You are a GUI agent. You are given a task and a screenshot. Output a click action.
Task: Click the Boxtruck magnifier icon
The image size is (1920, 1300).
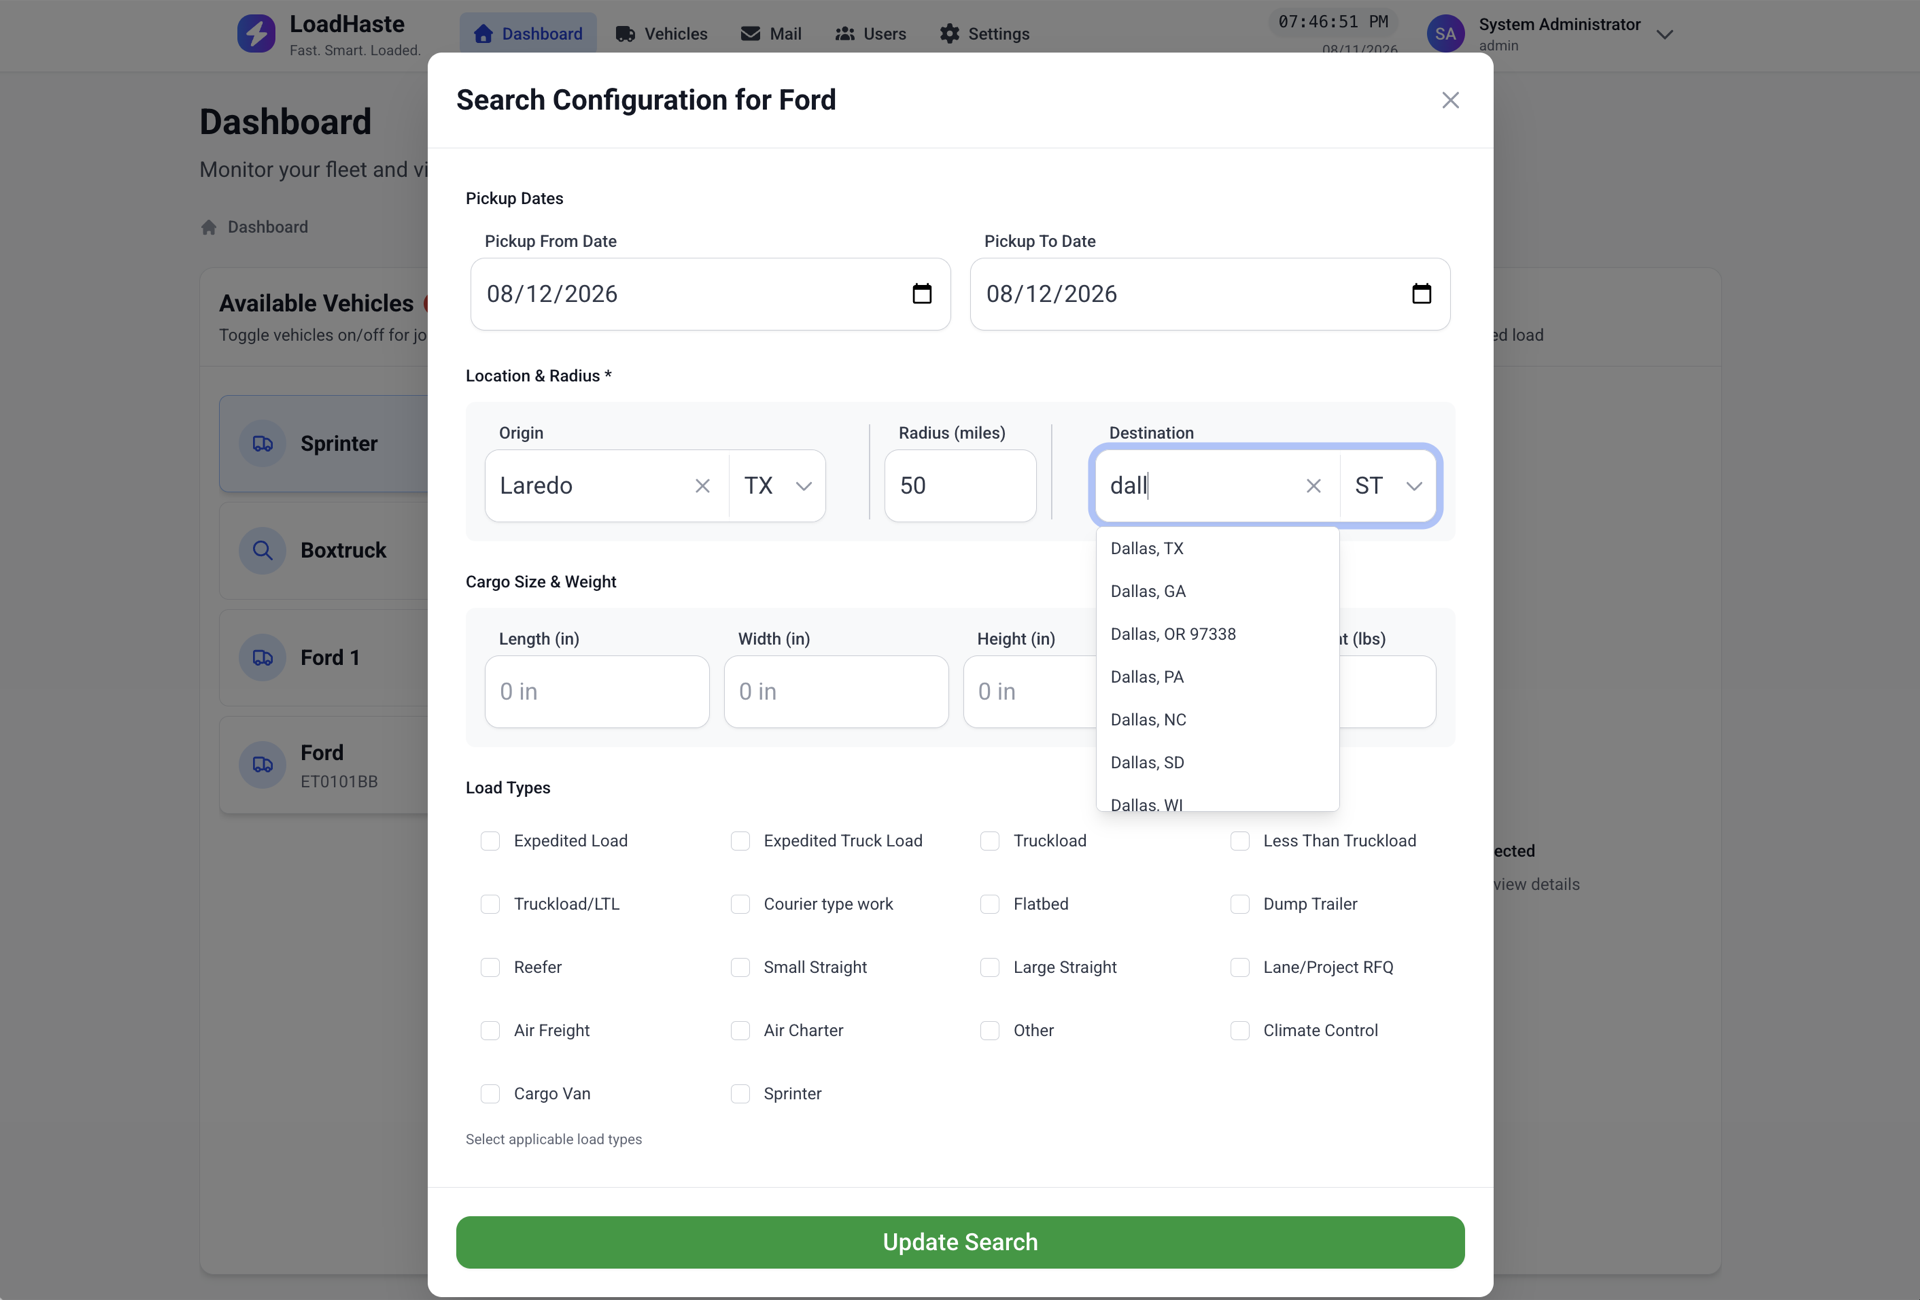coord(263,551)
